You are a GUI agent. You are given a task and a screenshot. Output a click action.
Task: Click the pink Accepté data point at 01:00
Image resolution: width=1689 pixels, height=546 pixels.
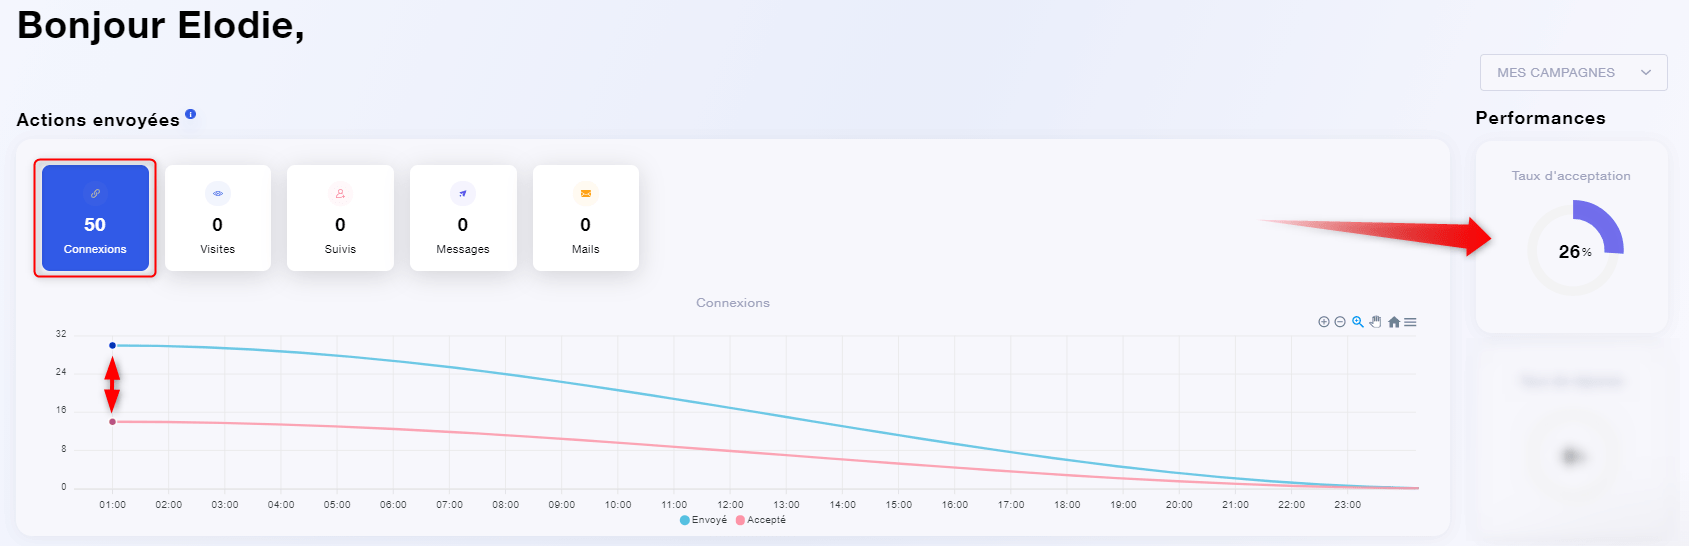pyautogui.click(x=112, y=422)
